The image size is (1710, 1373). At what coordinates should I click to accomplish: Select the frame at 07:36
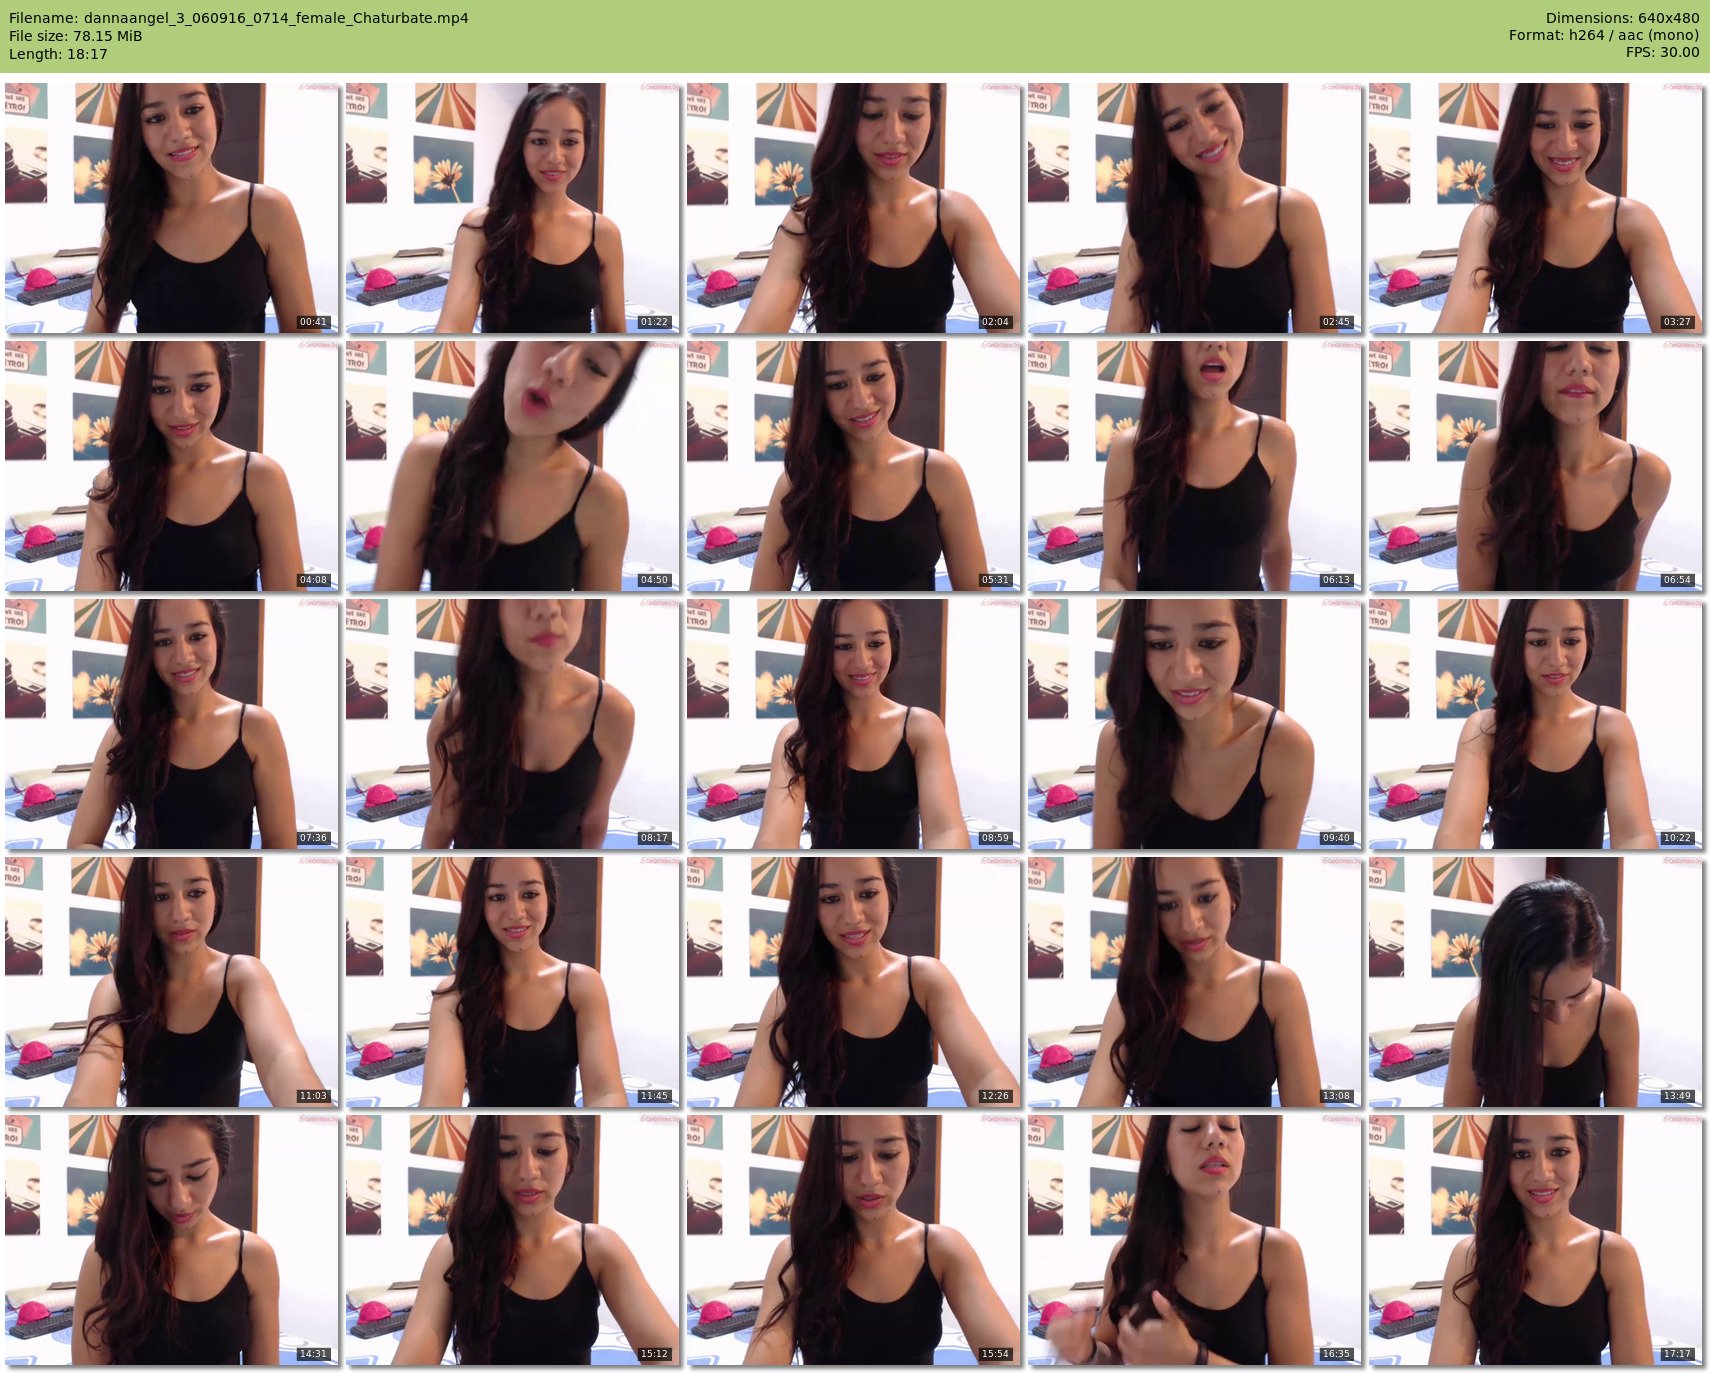(x=171, y=723)
